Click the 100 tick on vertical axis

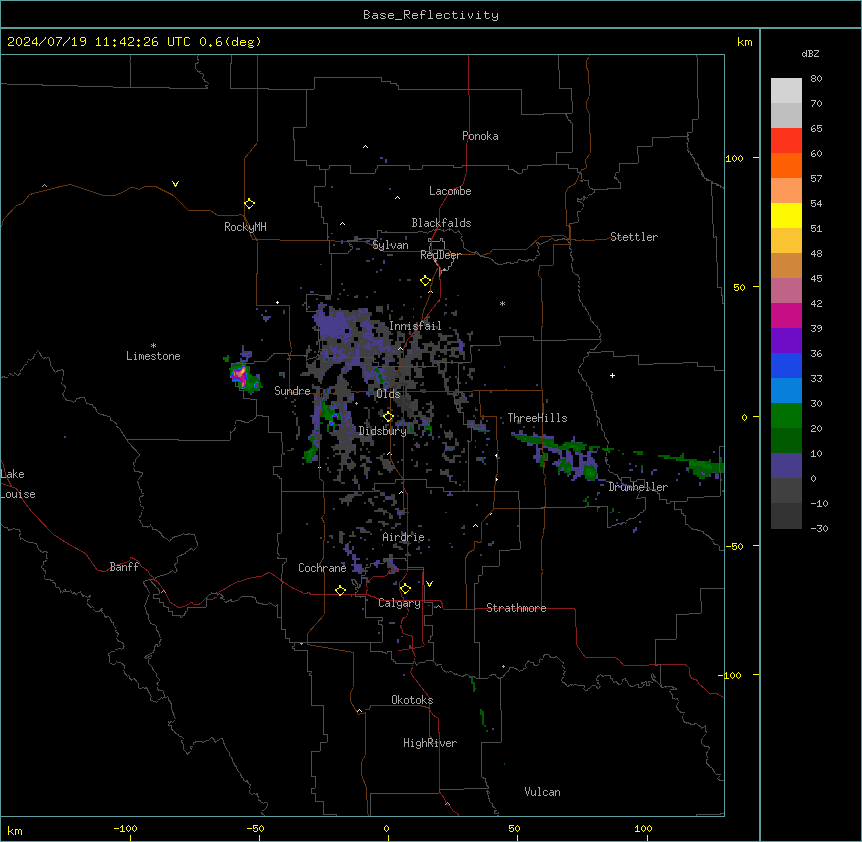734,159
